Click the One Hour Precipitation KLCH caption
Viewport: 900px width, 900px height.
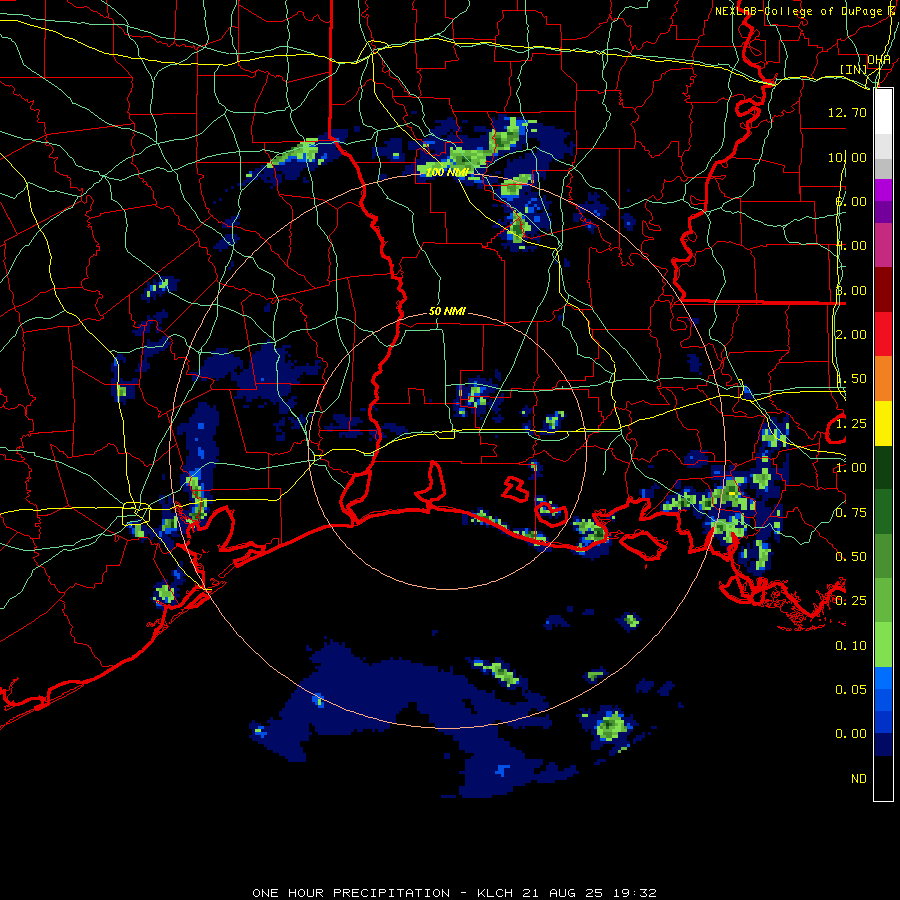point(454,893)
